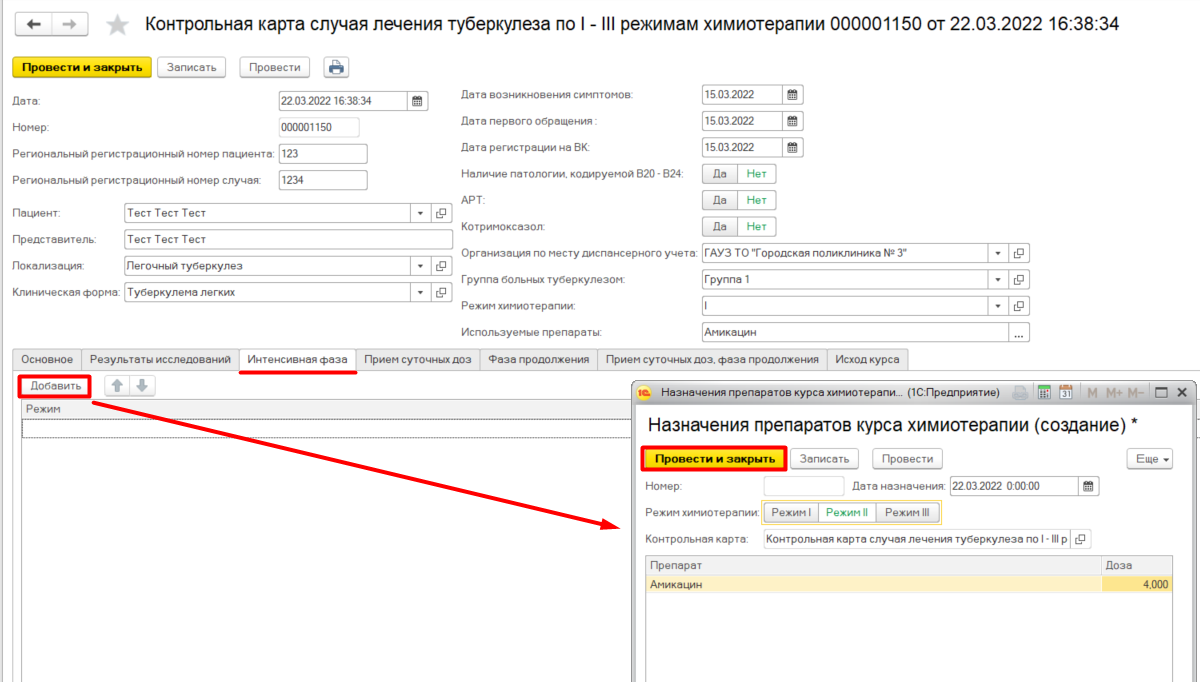Add document to favorites with star icon
The image size is (1200, 682).
coord(118,24)
